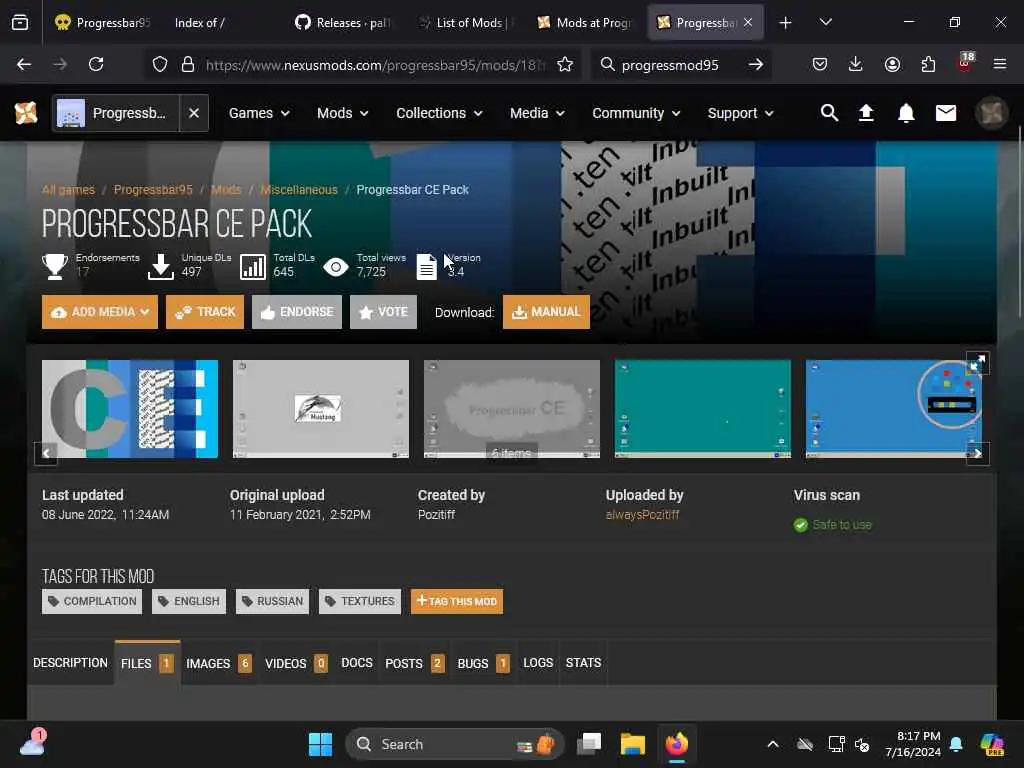Open a new tab with plus icon
This screenshot has width=1024, height=768.
click(786, 23)
